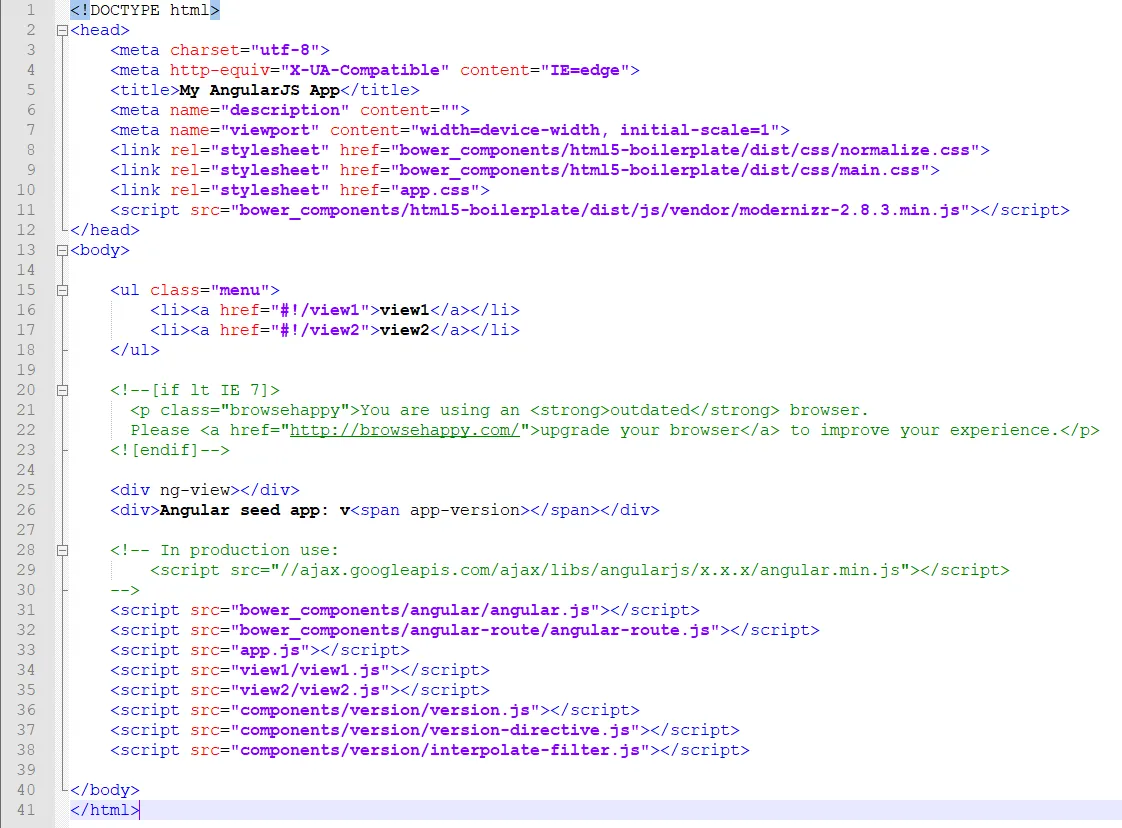Collapse the 'In production use' comment fold

pyautogui.click(x=62, y=550)
